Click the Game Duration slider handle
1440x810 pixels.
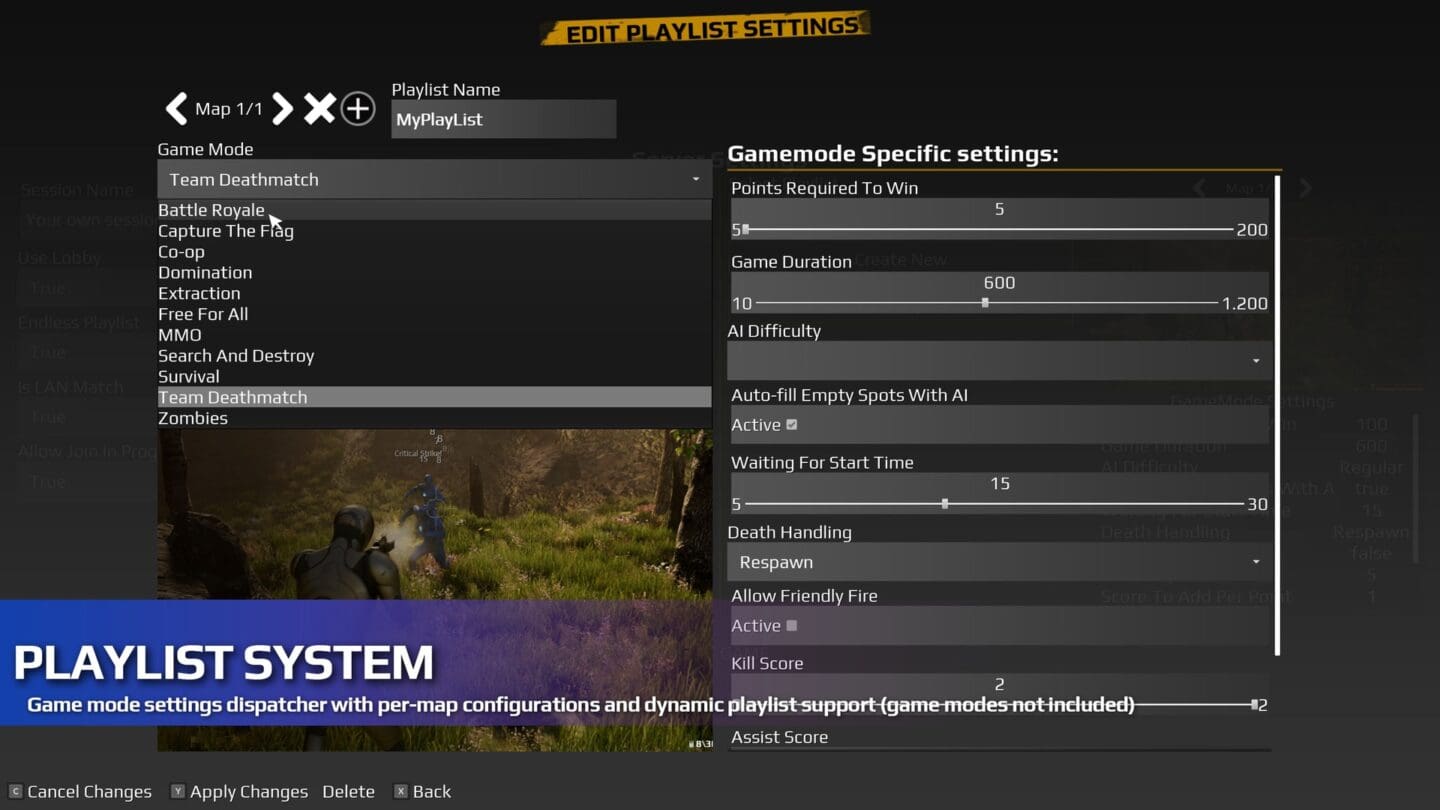985,303
